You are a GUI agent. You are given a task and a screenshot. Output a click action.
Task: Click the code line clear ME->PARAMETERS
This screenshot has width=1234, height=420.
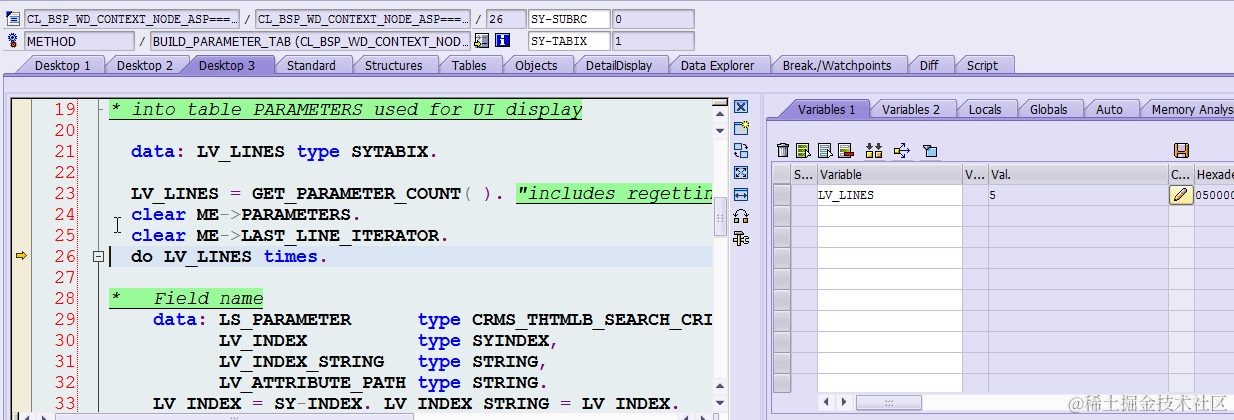click(245, 214)
